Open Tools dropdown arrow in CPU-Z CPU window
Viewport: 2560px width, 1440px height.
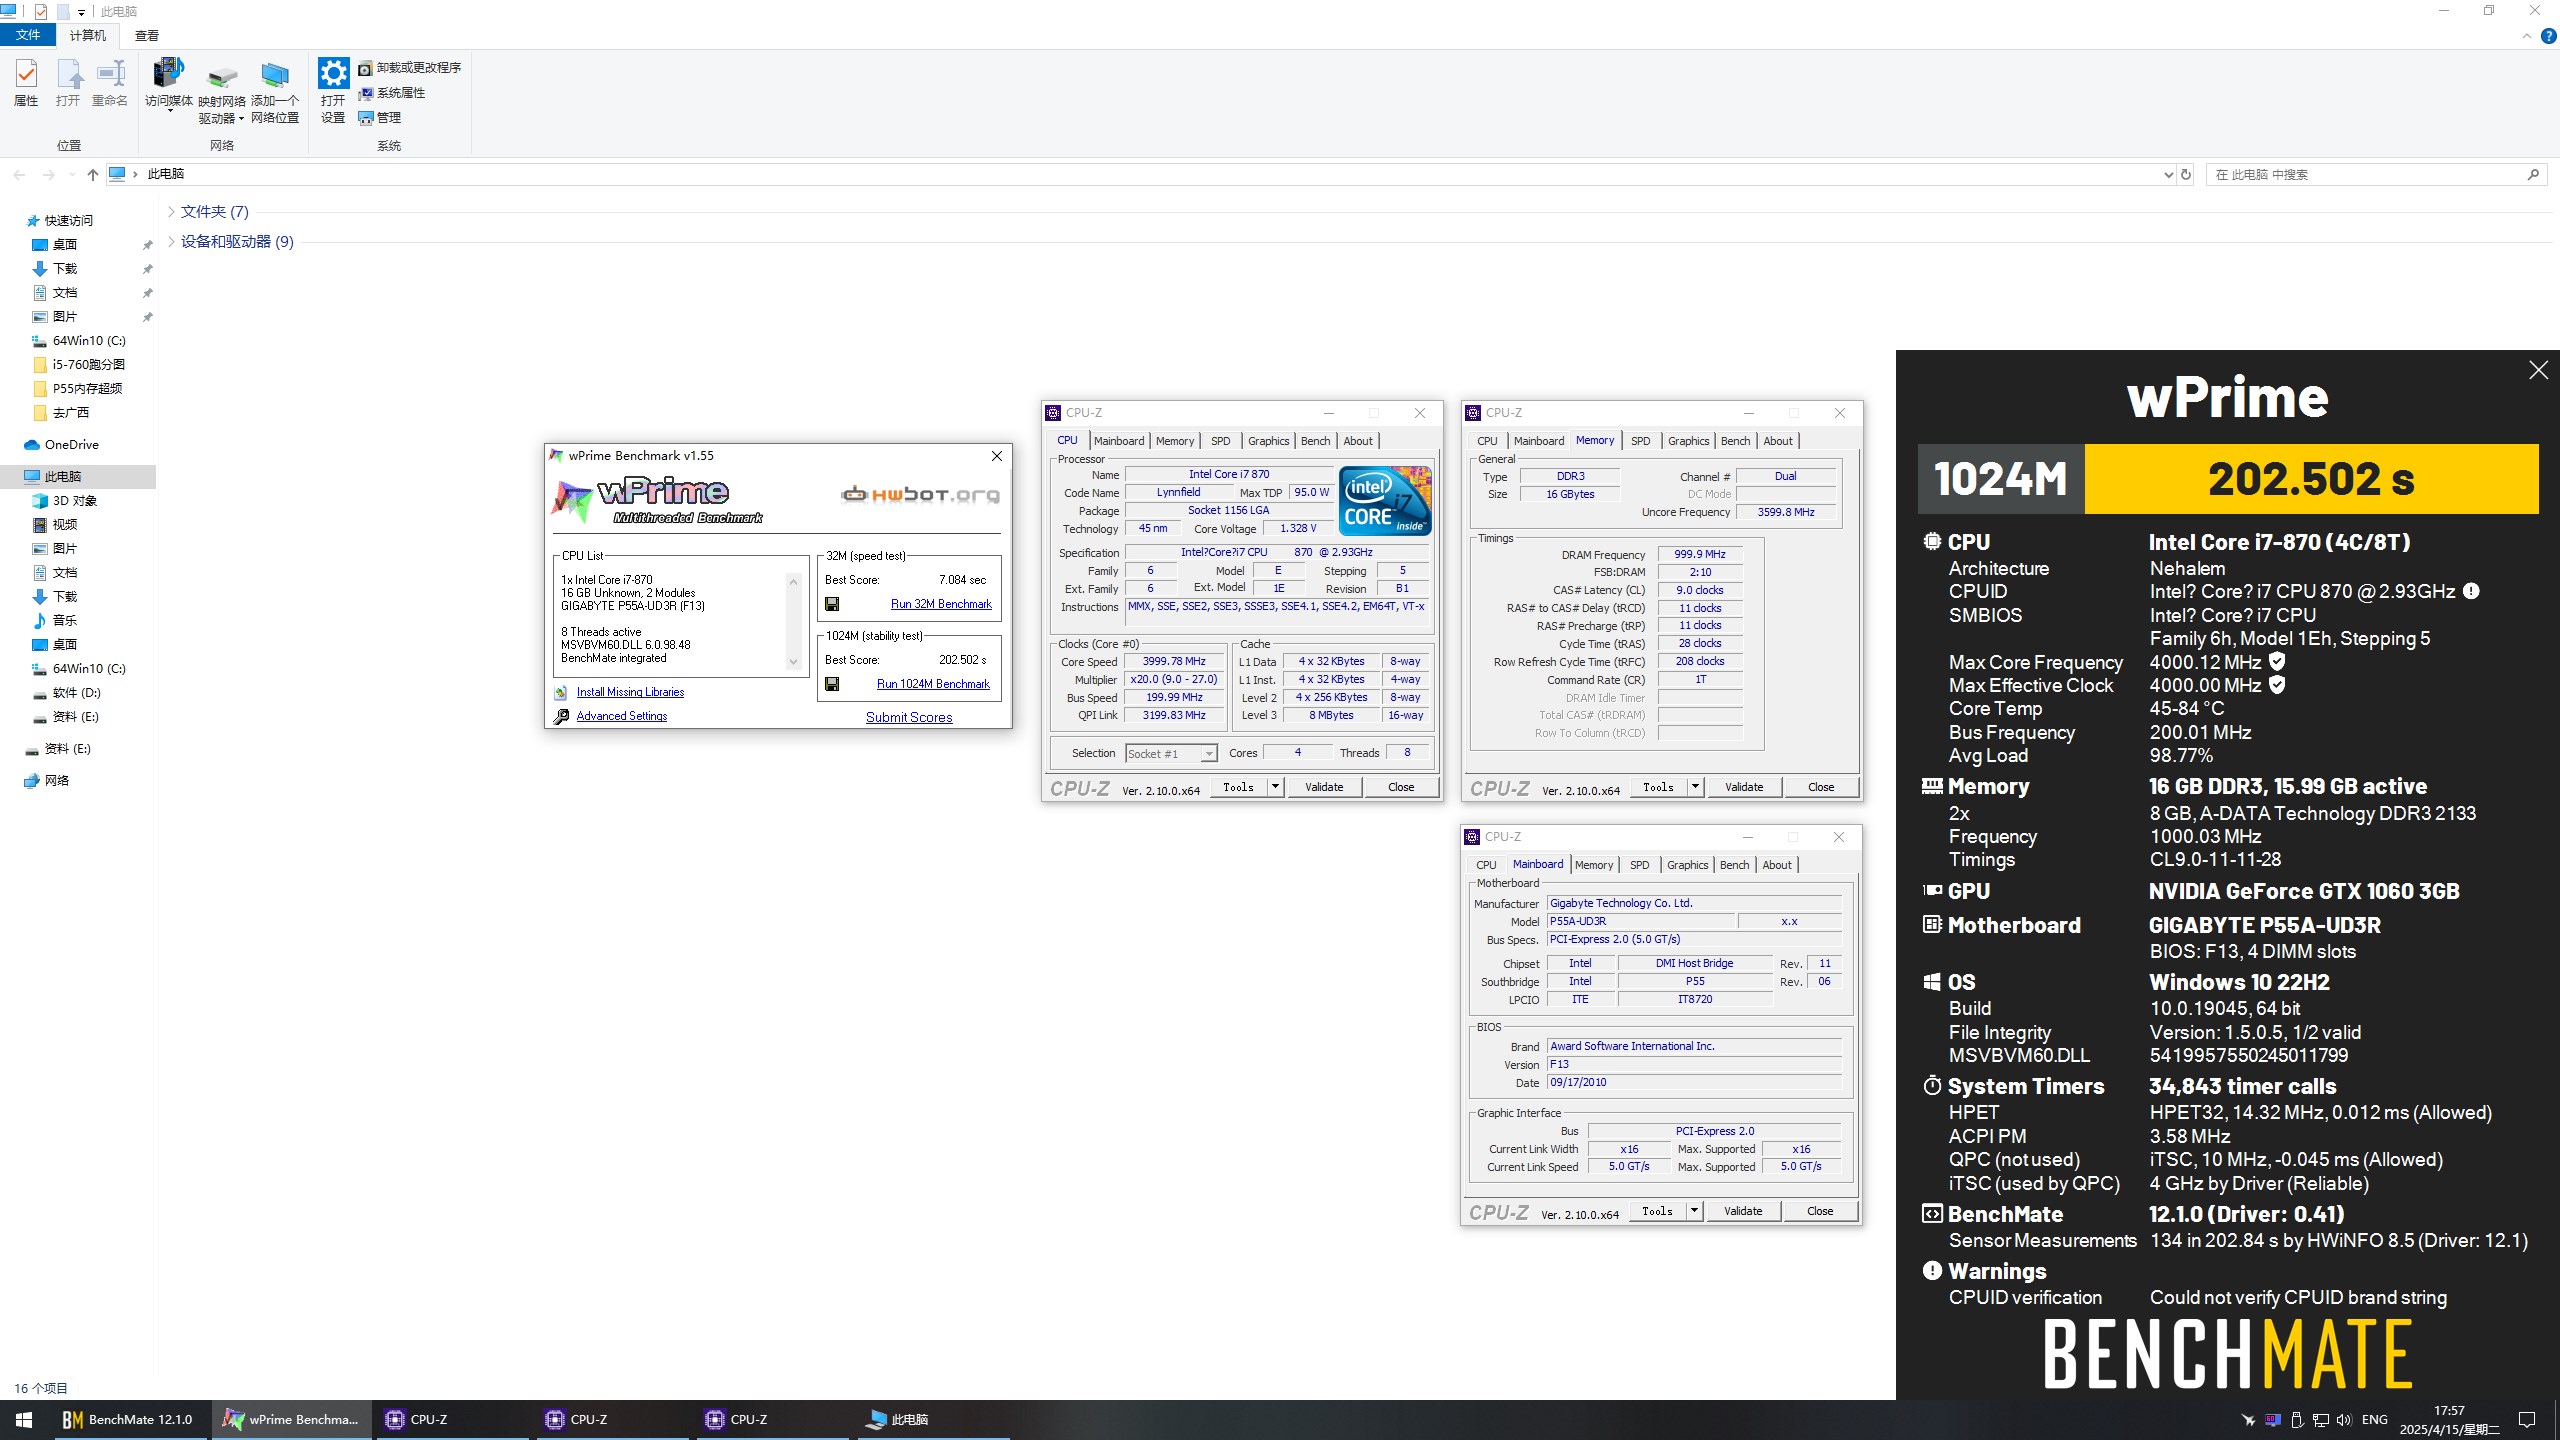pos(1275,787)
